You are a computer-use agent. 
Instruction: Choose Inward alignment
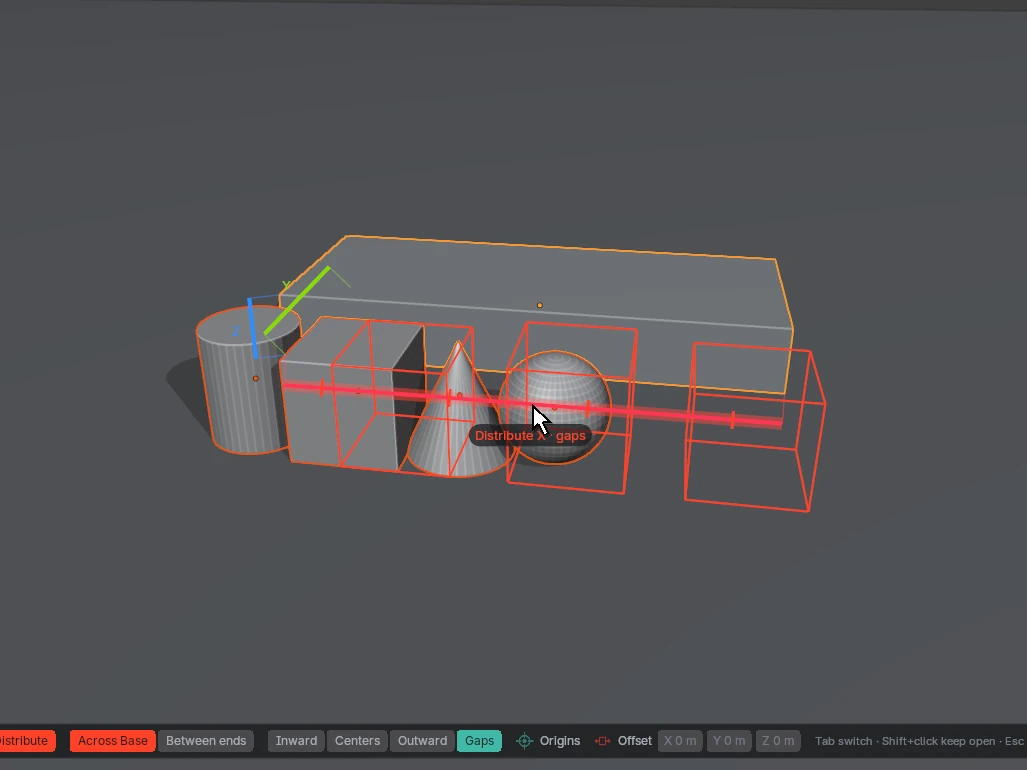[296, 741]
